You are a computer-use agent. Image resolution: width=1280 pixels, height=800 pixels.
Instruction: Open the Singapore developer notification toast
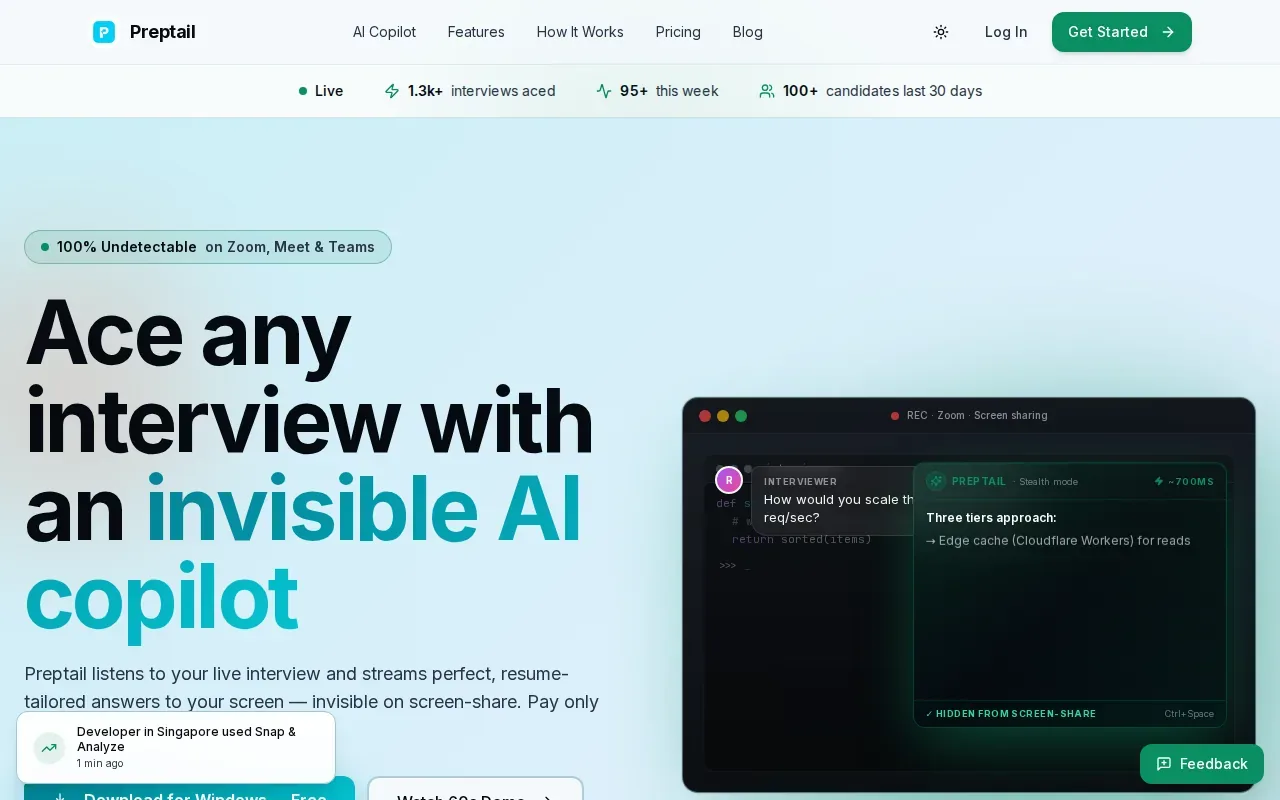click(176, 747)
